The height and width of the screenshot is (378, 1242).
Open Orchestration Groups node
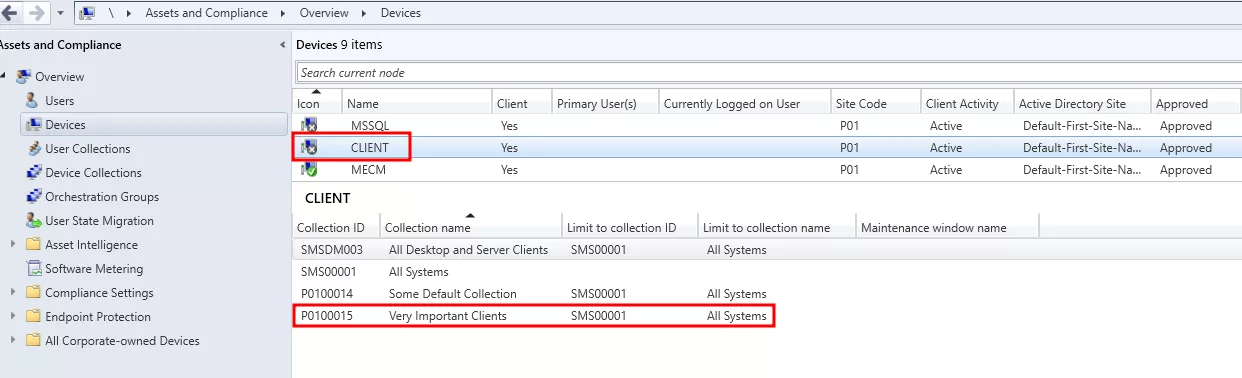point(102,197)
